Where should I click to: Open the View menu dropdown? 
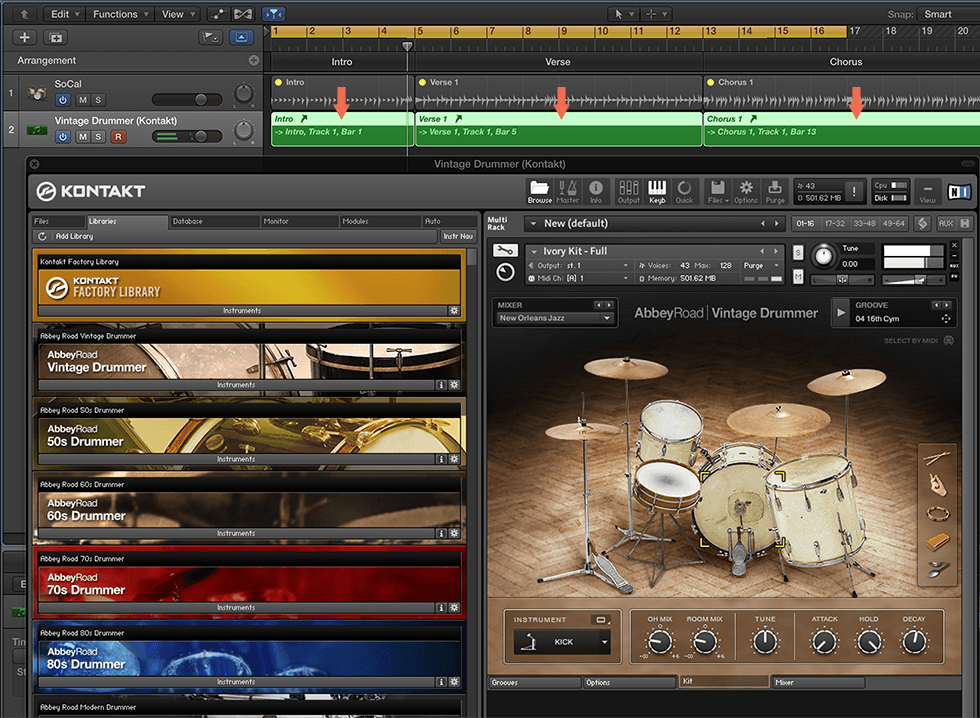pyautogui.click(x=178, y=14)
